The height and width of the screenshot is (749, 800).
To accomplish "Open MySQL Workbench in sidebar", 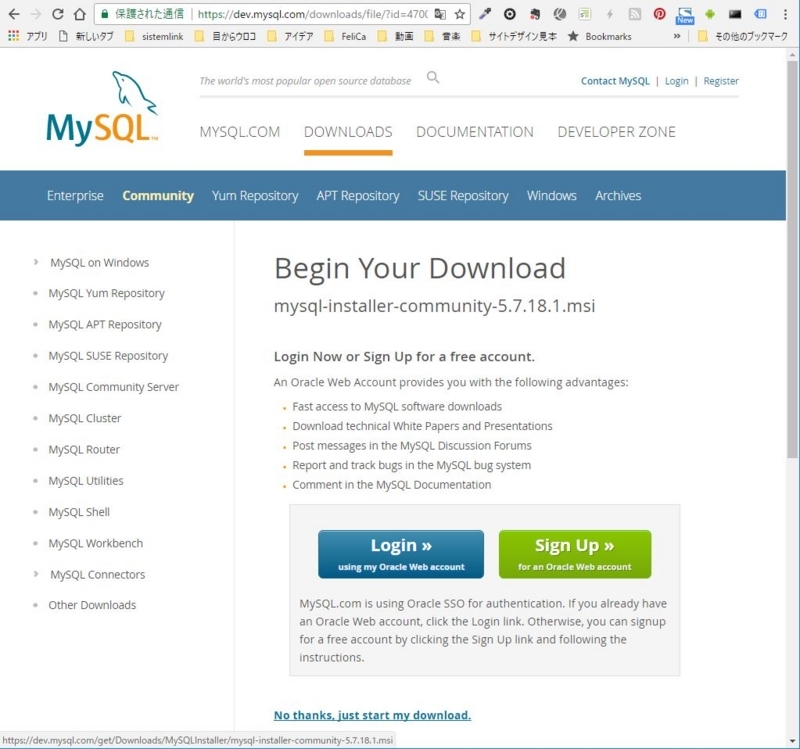I will point(96,543).
